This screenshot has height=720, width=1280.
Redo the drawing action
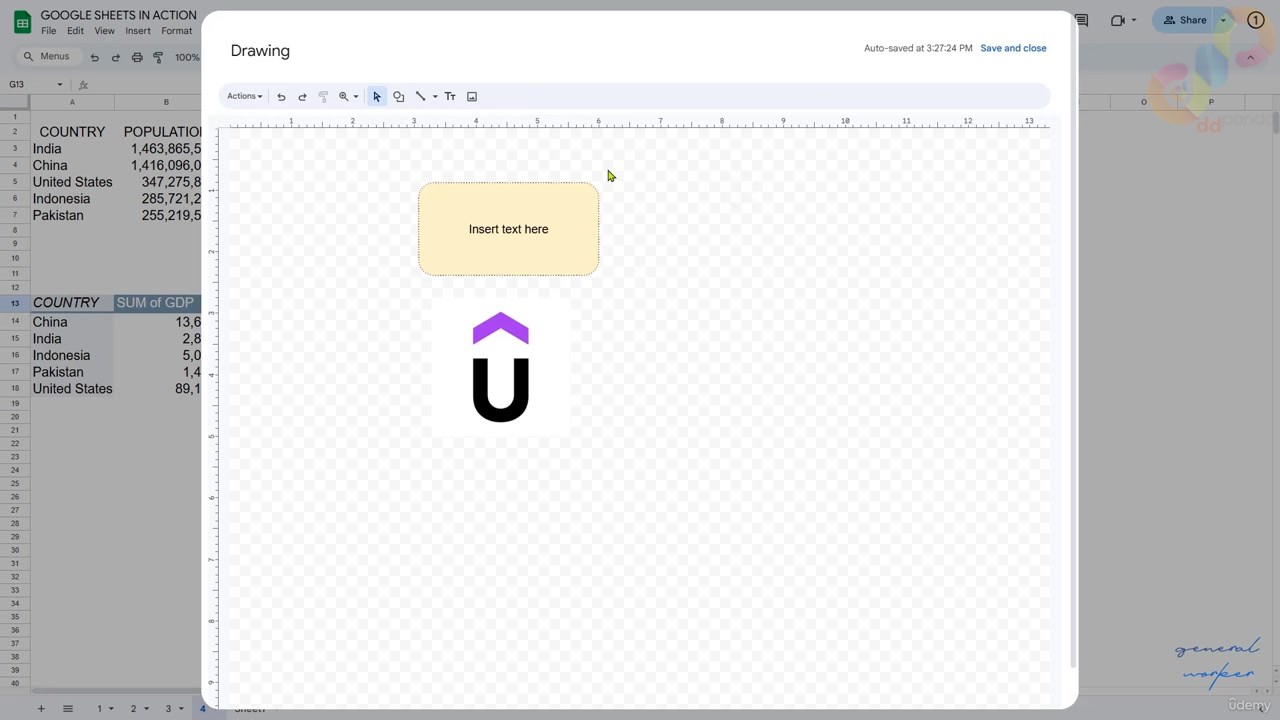[x=302, y=97]
